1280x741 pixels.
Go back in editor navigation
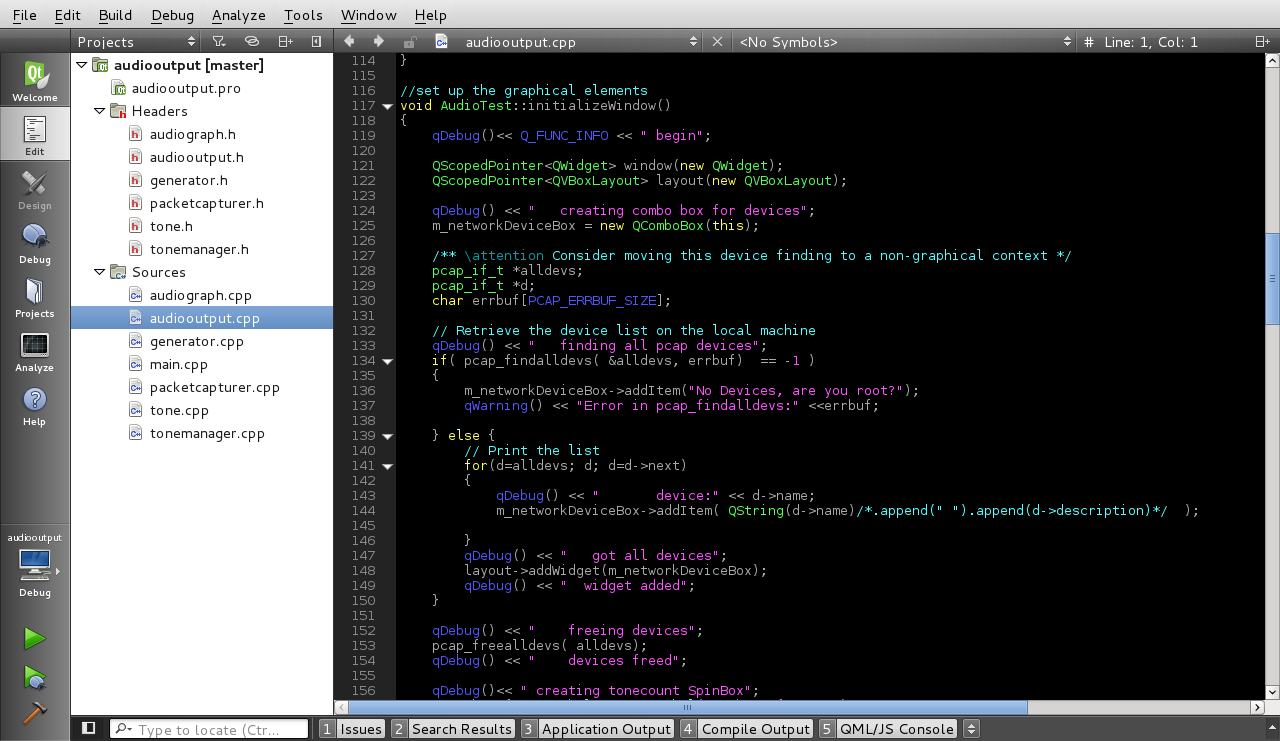349,42
